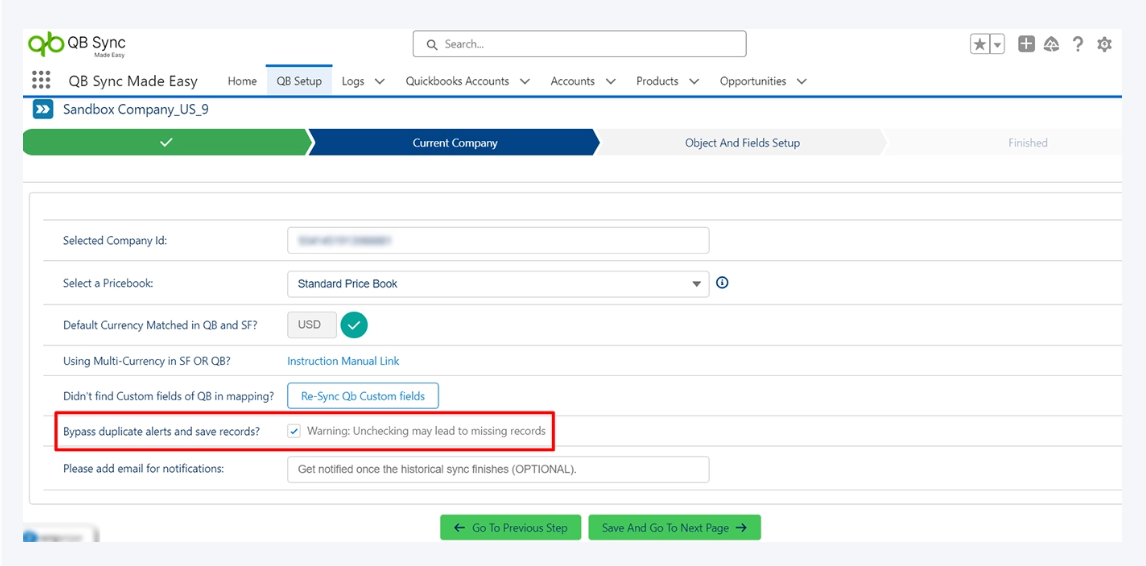Open the Quickbooks Accounts tab

458,81
